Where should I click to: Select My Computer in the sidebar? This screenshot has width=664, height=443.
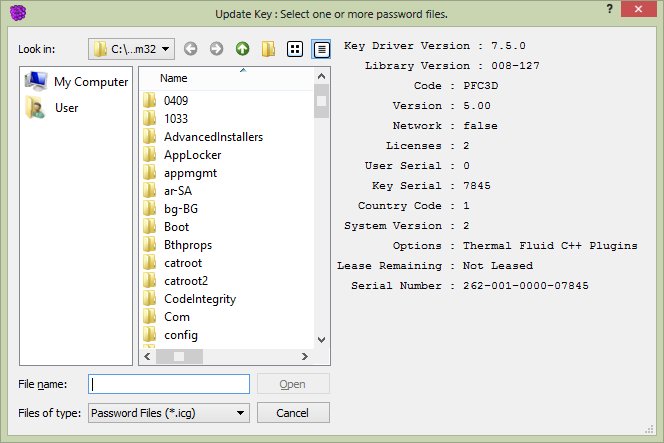77,81
